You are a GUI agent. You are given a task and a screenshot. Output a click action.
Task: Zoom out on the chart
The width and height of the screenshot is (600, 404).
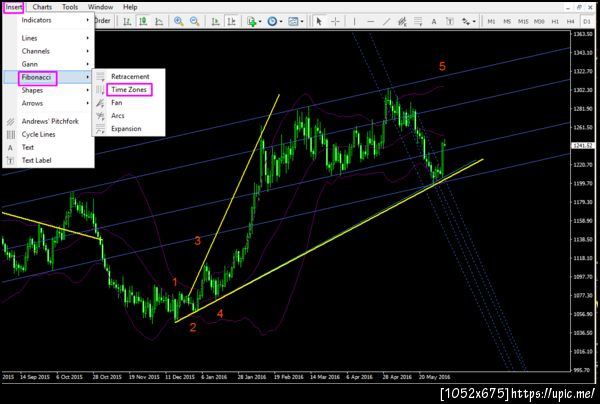pos(194,21)
